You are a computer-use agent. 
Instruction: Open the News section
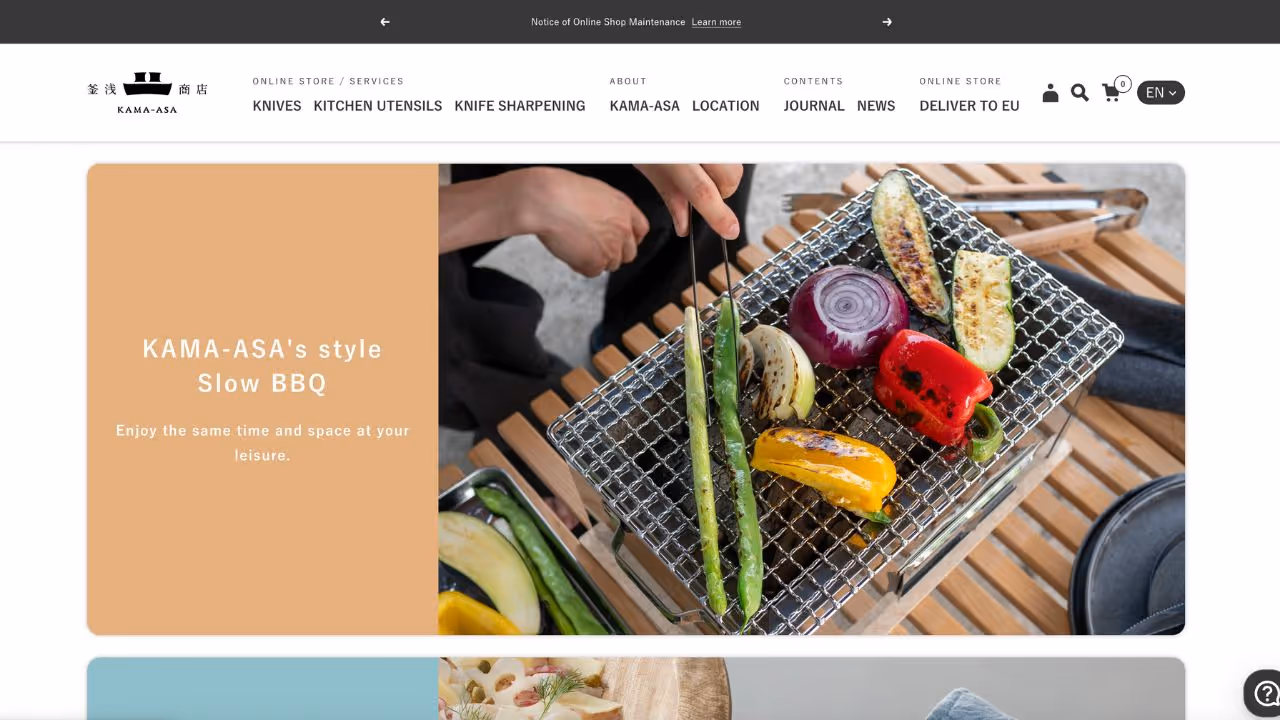[x=876, y=106]
